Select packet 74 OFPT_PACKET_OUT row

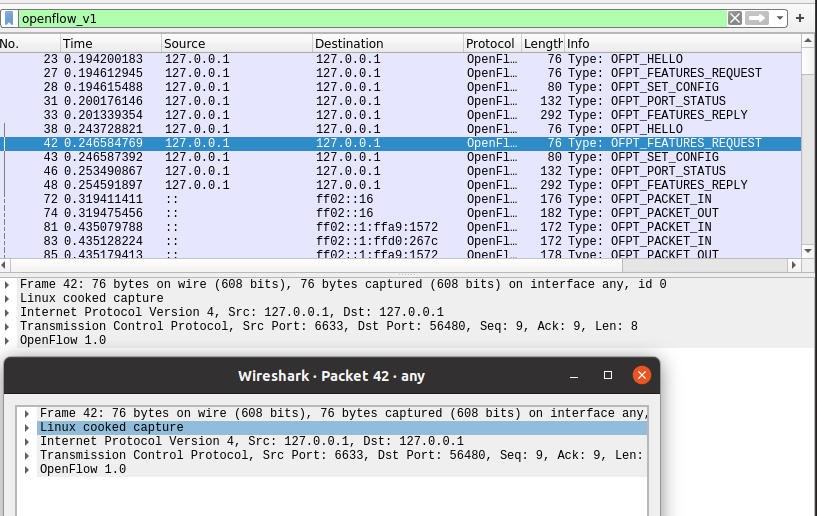pyautogui.click(x=400, y=214)
